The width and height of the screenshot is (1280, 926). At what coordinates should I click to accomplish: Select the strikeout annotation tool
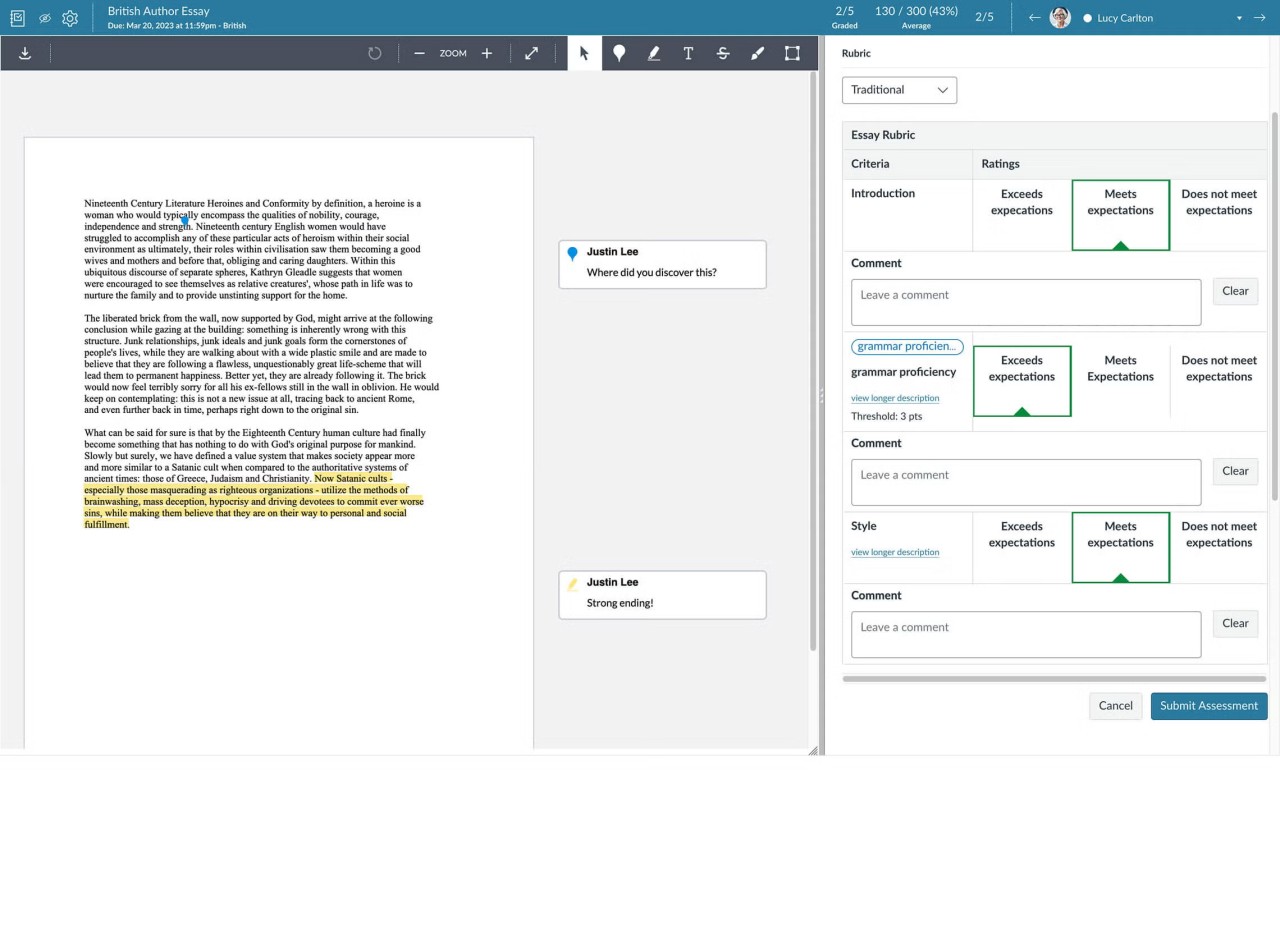point(723,53)
